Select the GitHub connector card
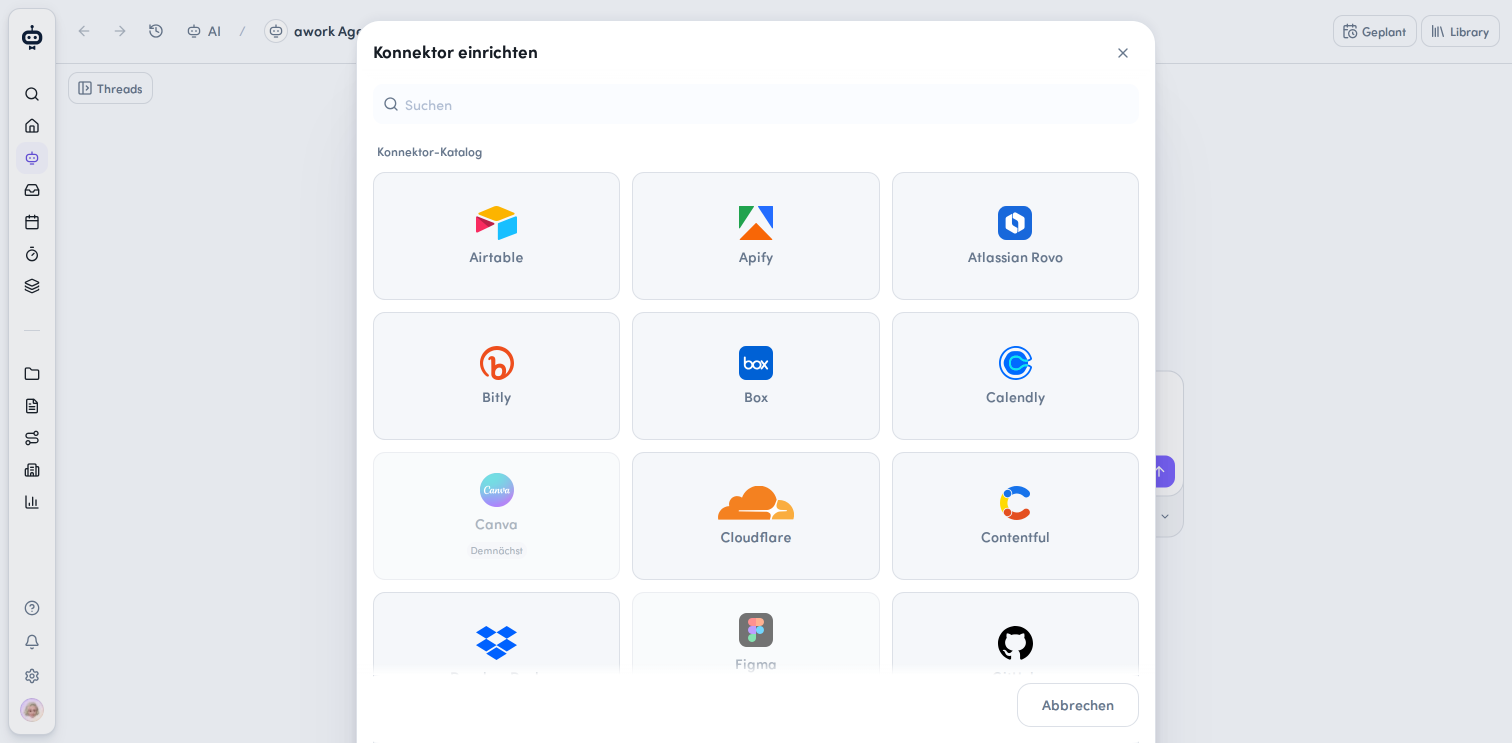 coord(1015,633)
